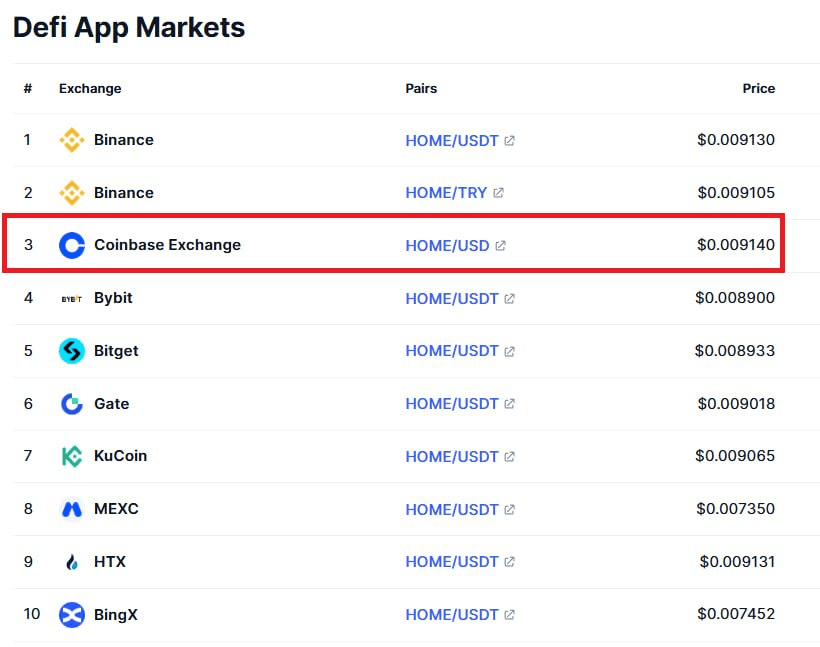The image size is (820, 647).
Task: Click external-link icon in the Gate row
Action: click(x=509, y=404)
